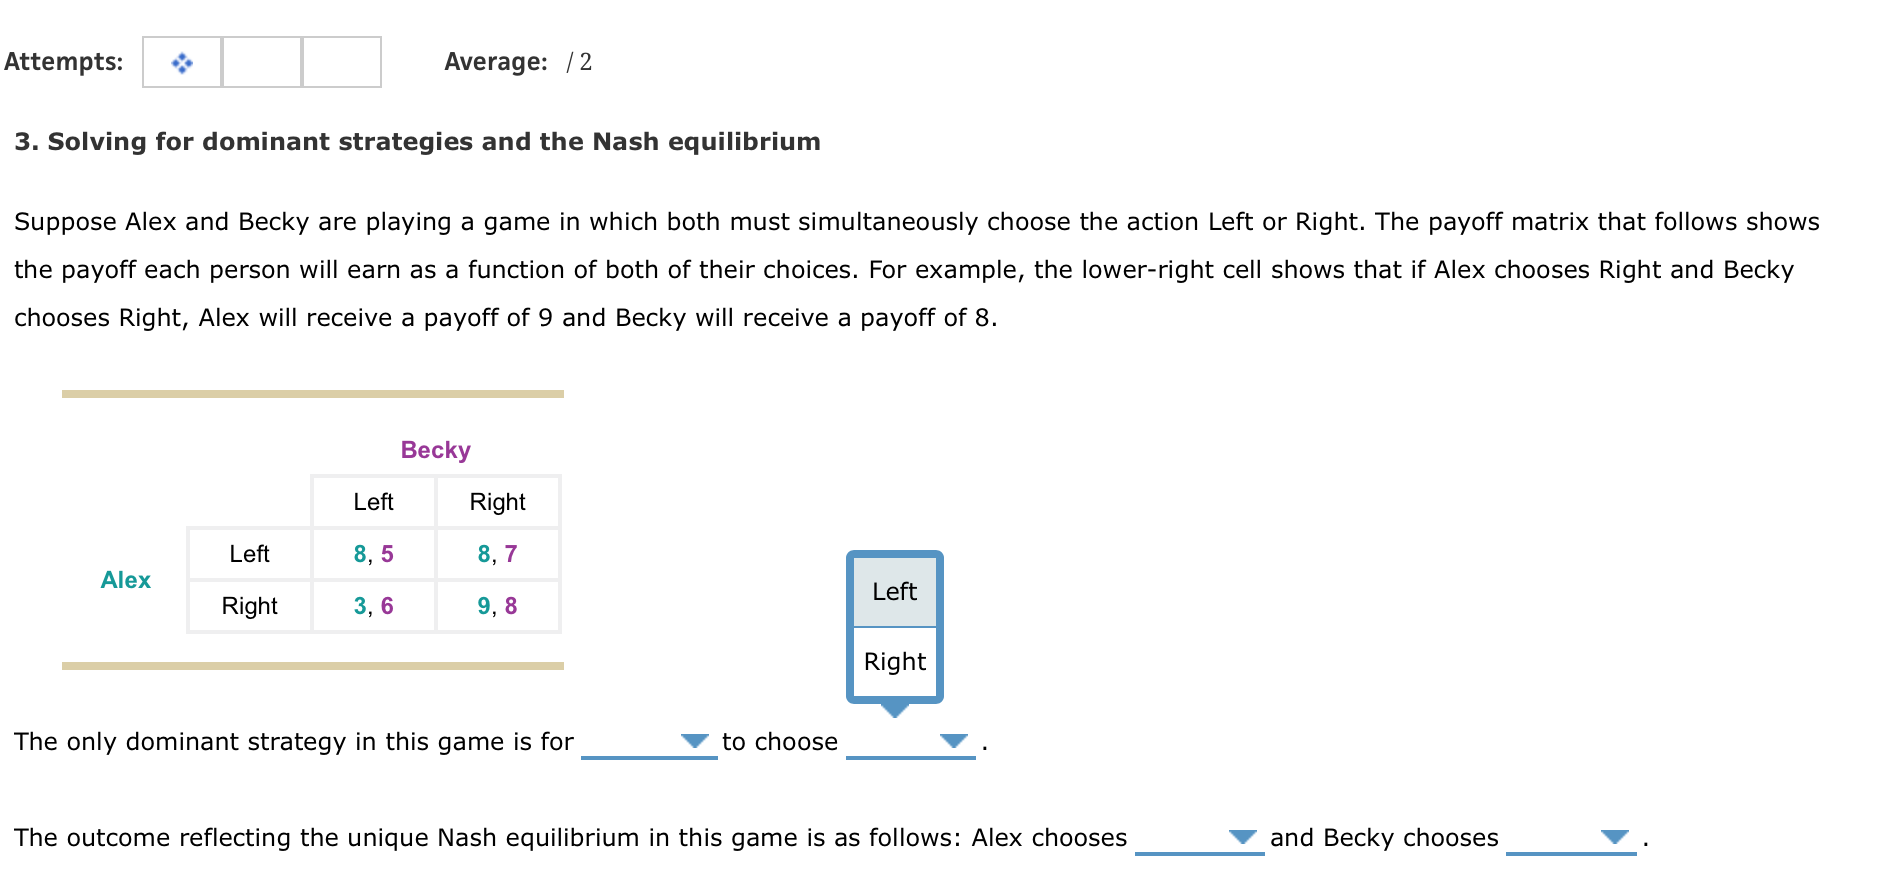Image resolution: width=1882 pixels, height=892 pixels.
Task: Click the teal 'Alex' label beside matrix
Action: (126, 580)
